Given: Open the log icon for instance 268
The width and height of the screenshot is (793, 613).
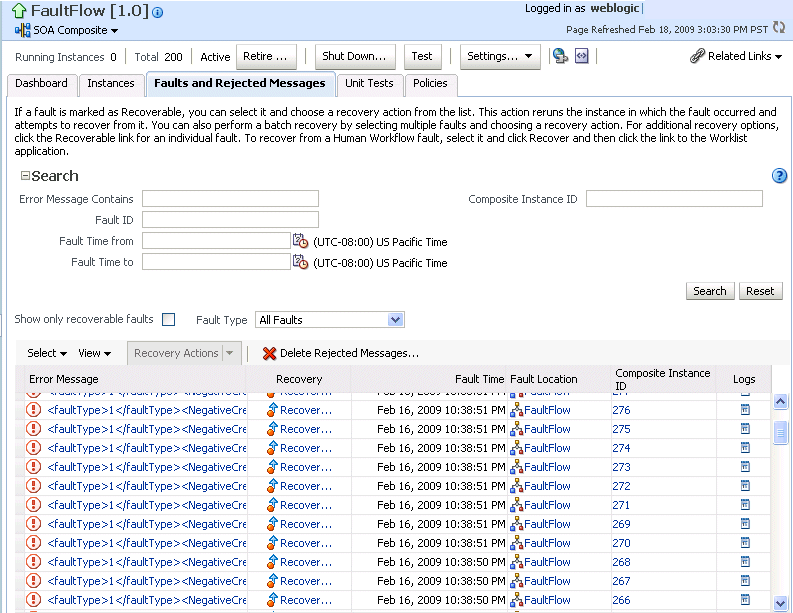Looking at the screenshot, I should coord(745,562).
